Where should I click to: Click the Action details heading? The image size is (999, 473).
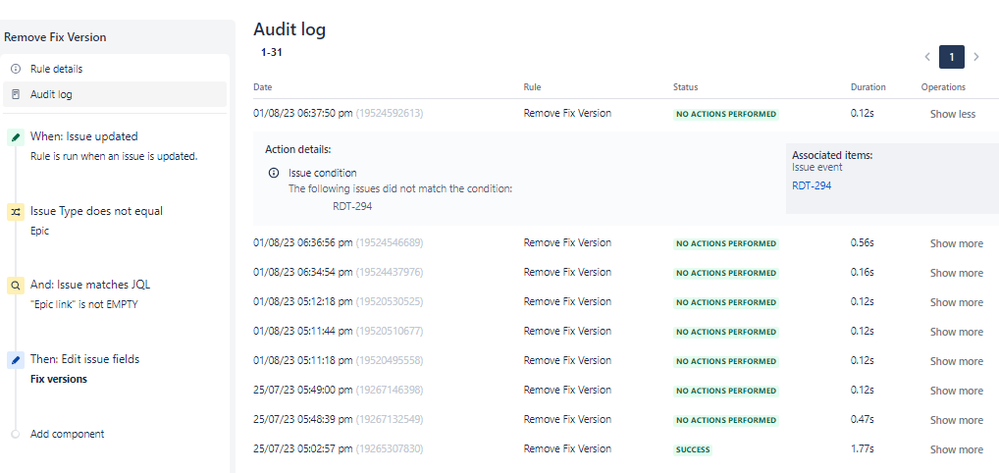[x=298, y=150]
